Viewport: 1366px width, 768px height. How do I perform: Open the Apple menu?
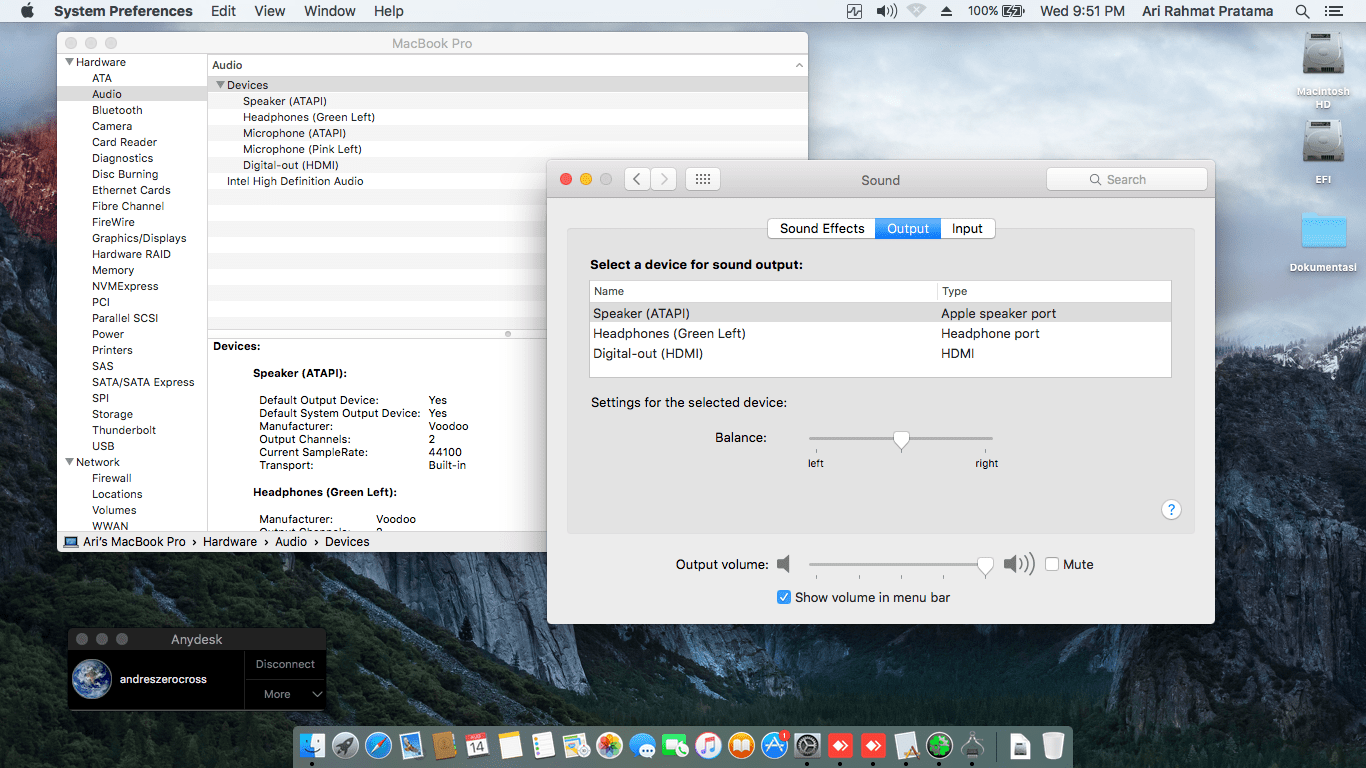tap(27, 11)
